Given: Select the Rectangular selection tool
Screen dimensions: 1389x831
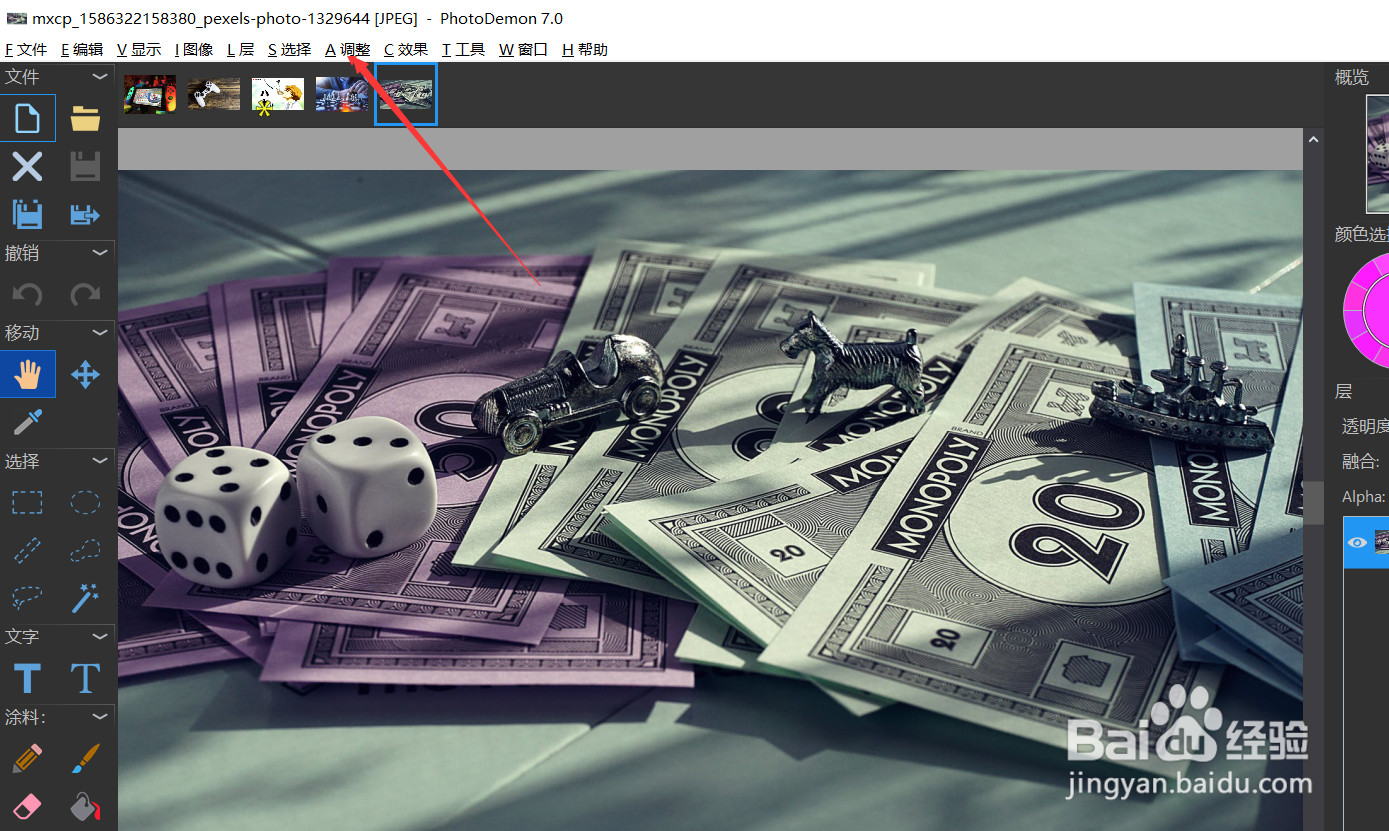Looking at the screenshot, I should [27, 502].
